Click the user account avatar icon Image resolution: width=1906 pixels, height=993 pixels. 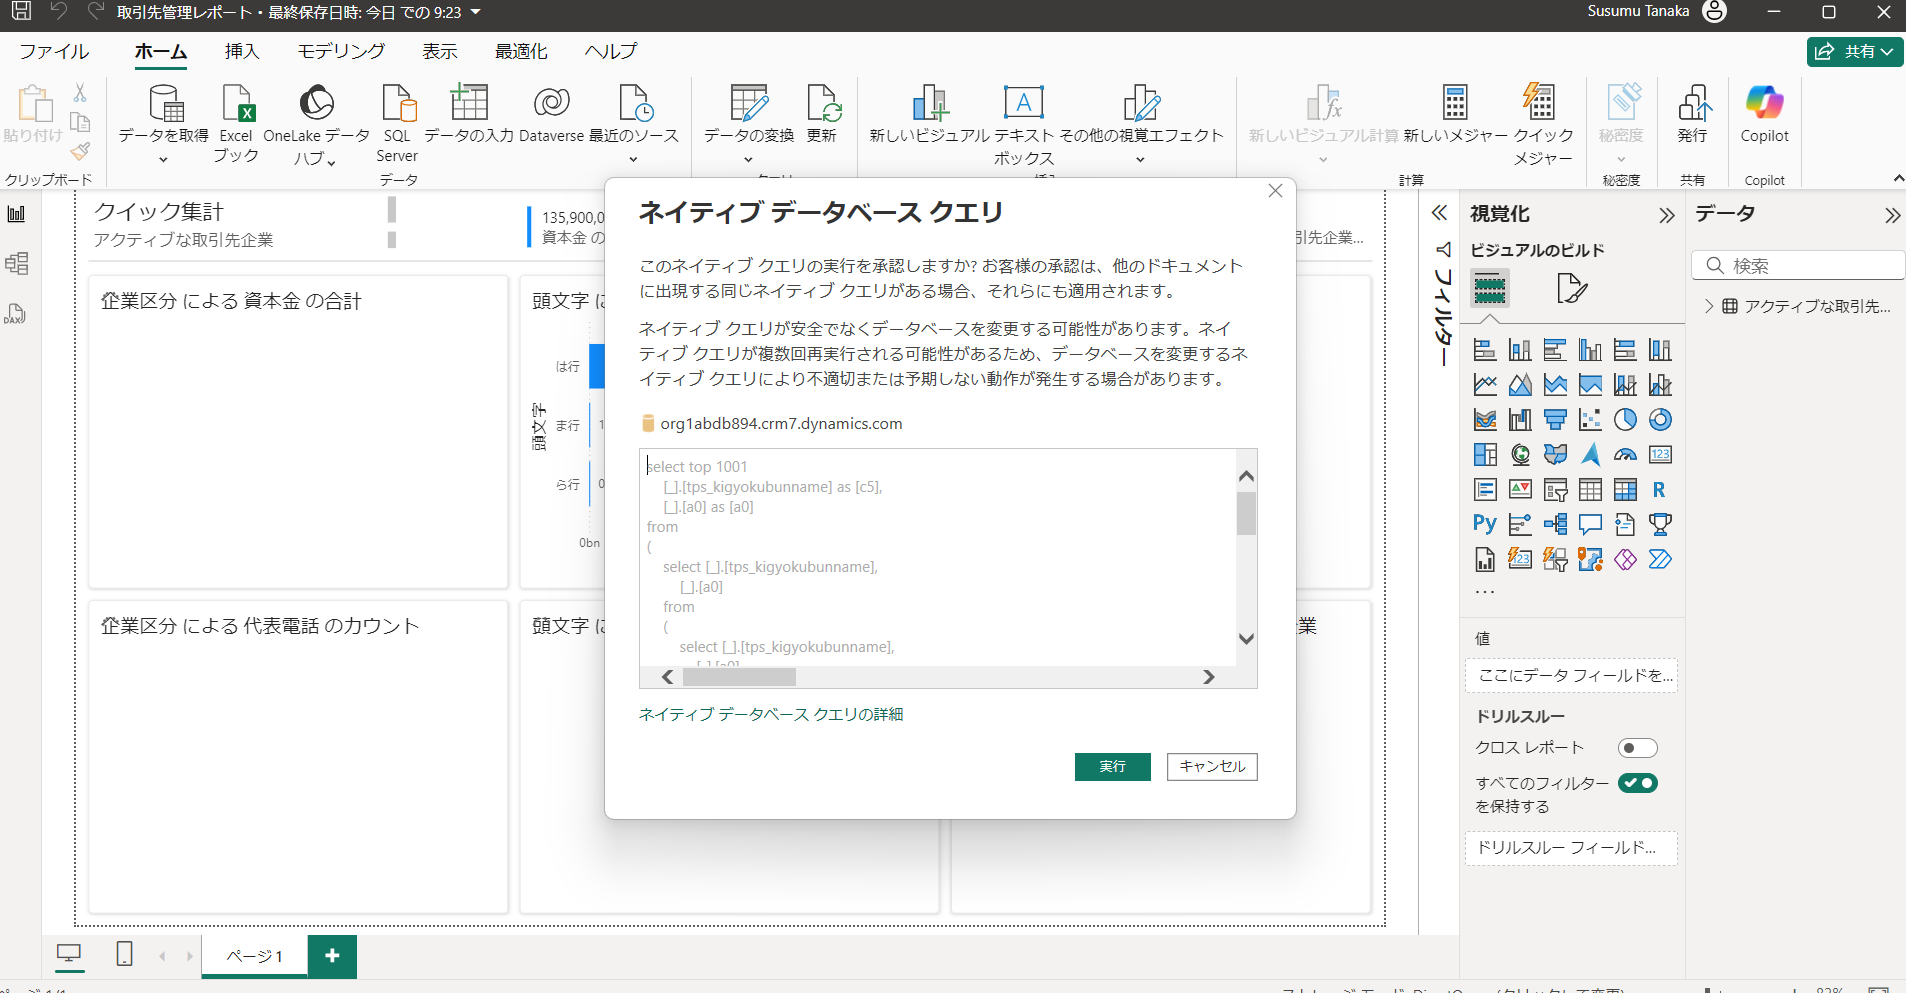click(1714, 12)
